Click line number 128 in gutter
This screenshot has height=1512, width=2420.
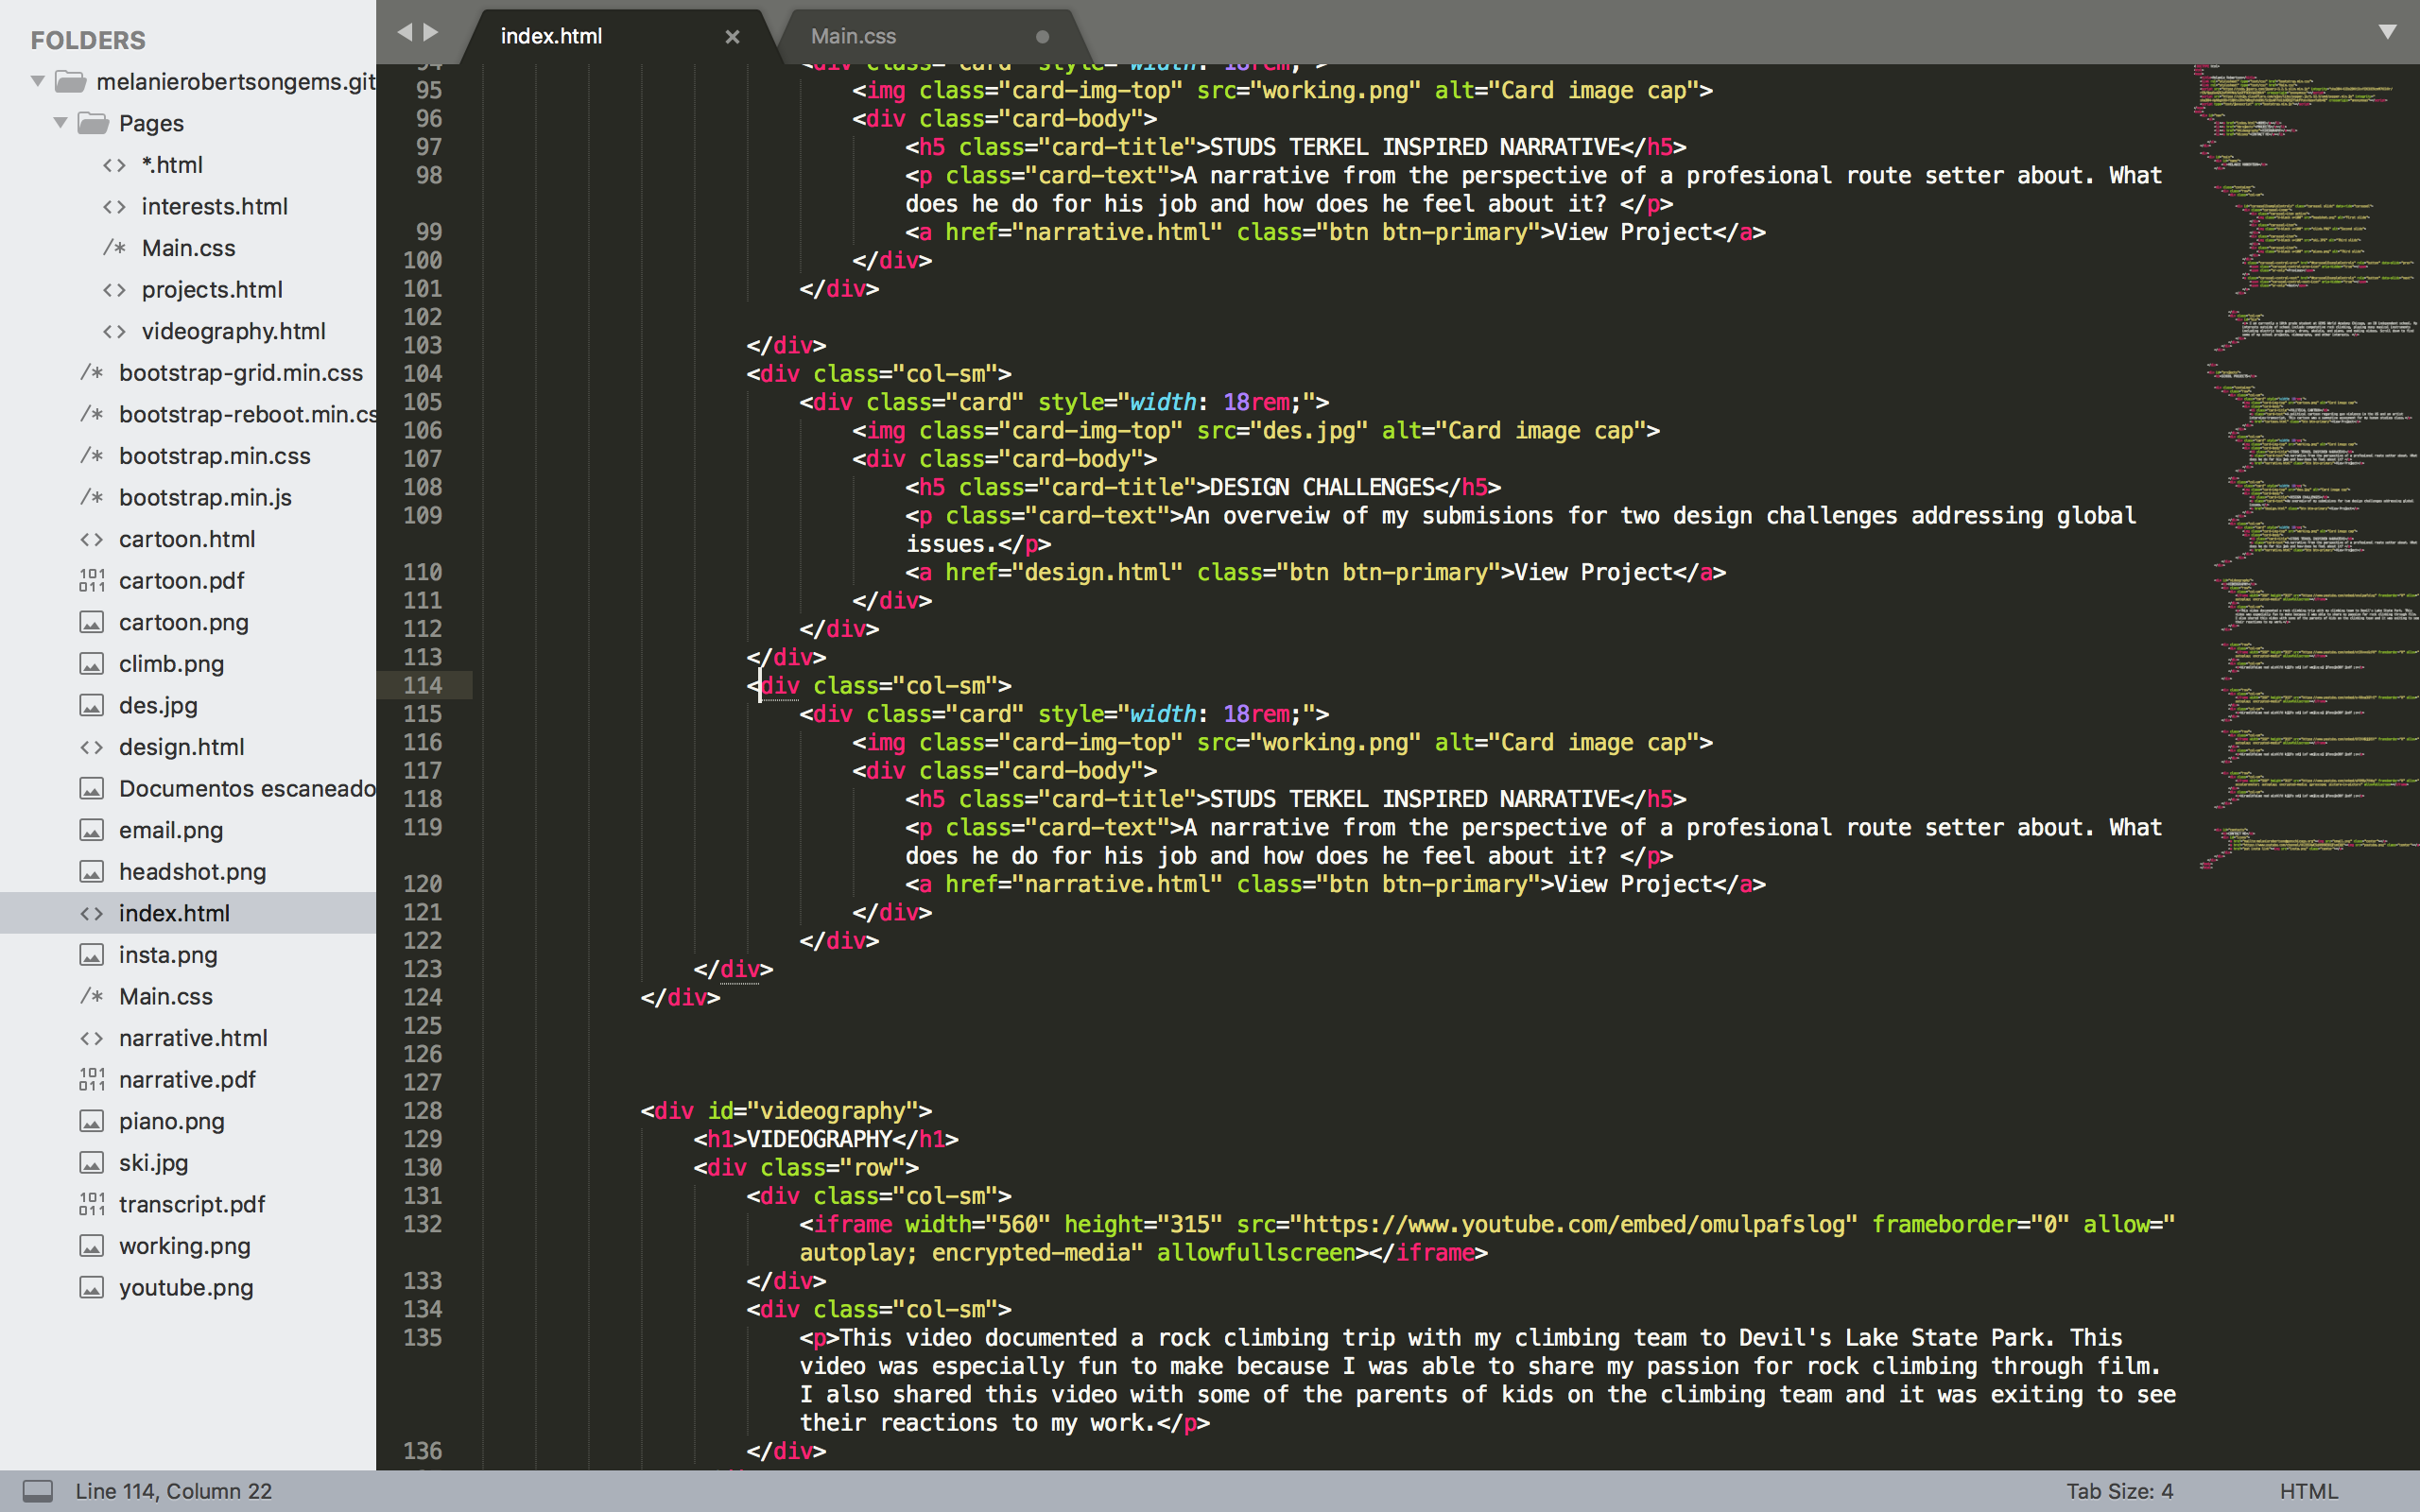pyautogui.click(x=422, y=1110)
